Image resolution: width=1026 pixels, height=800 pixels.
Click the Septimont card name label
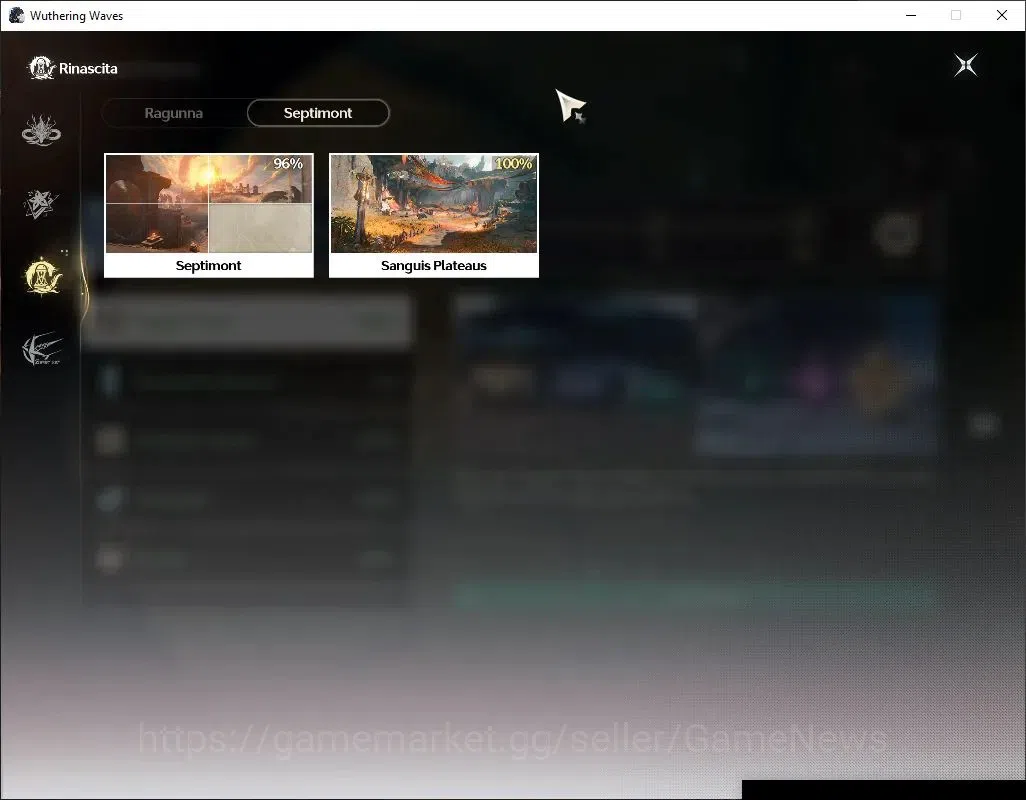(208, 266)
